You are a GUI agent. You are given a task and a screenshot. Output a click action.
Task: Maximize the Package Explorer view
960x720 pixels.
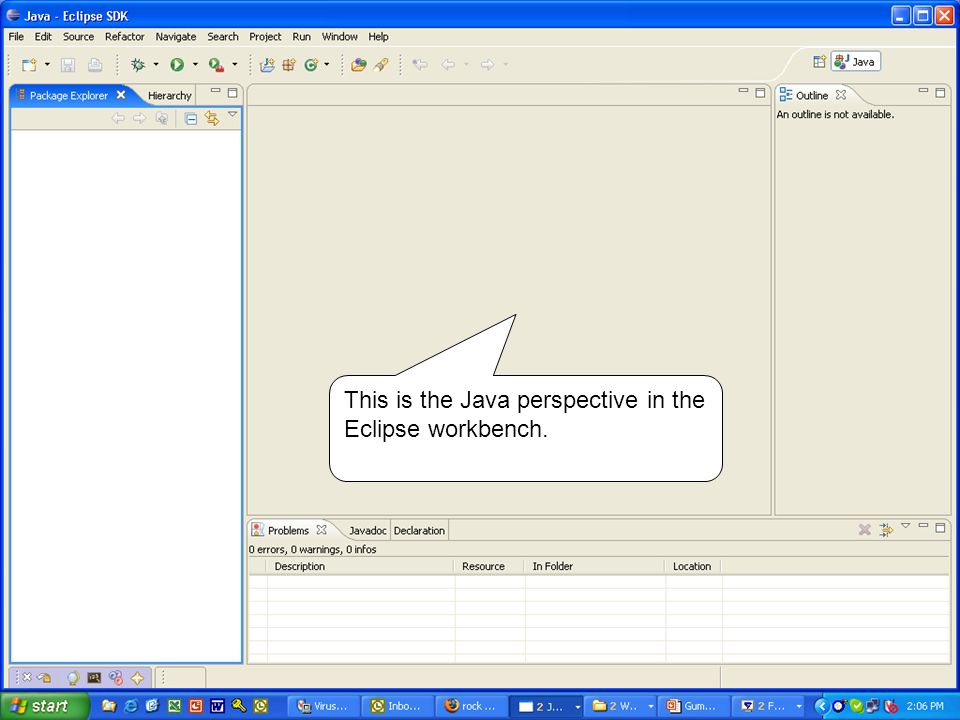[232, 92]
